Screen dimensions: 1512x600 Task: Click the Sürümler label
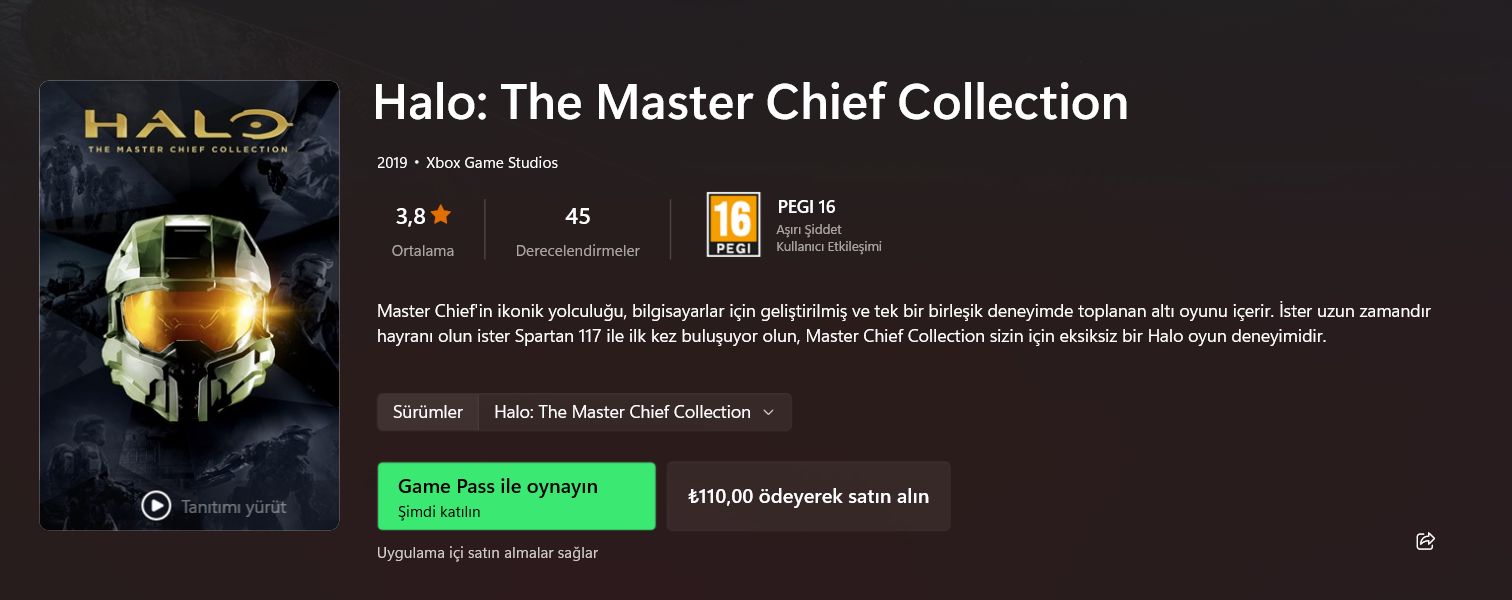pos(428,412)
